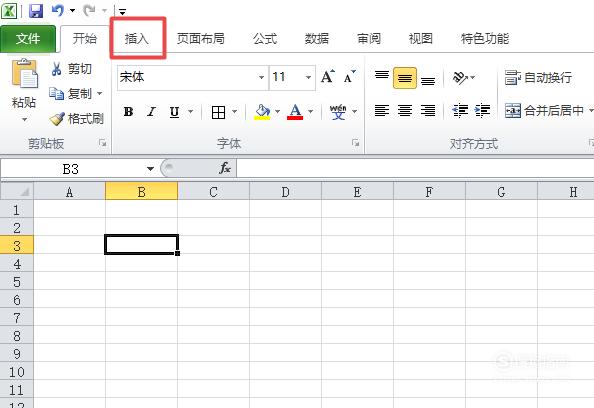Switch to the 视图 (View) tab
The width and height of the screenshot is (594, 408).
tap(420, 39)
